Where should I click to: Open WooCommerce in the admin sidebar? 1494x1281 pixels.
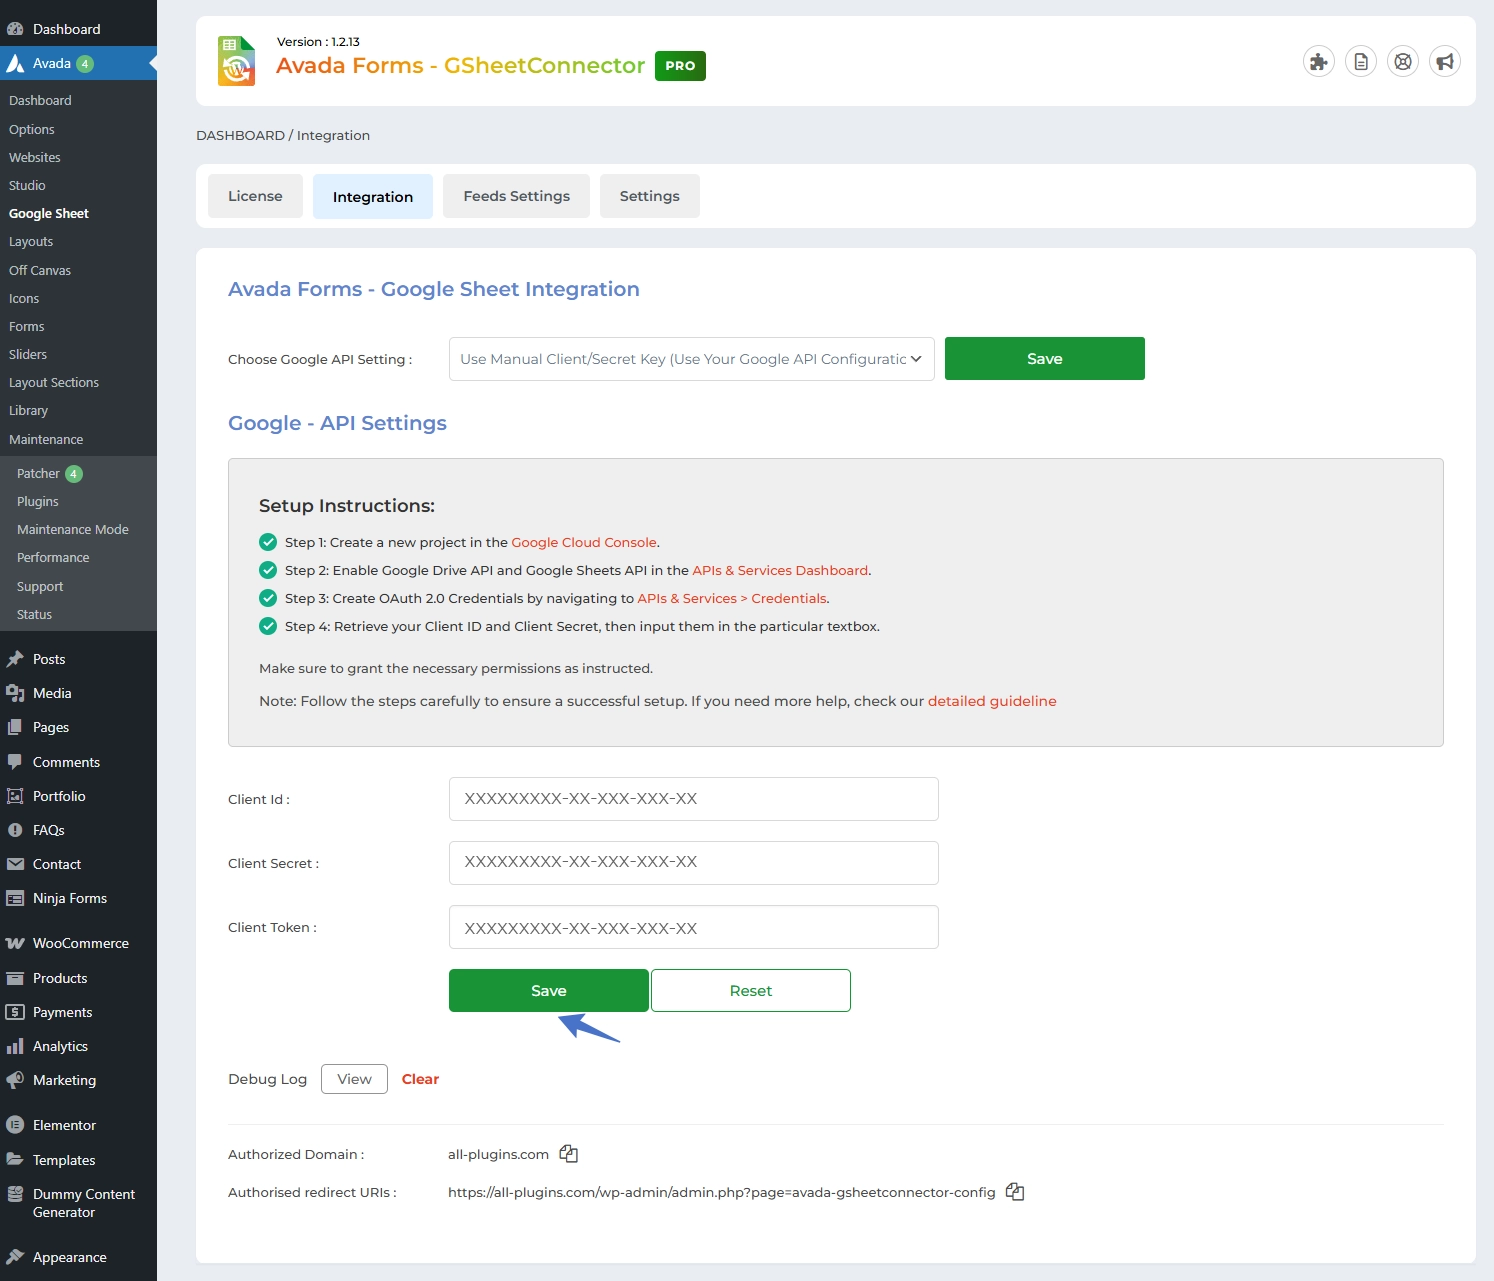click(80, 943)
